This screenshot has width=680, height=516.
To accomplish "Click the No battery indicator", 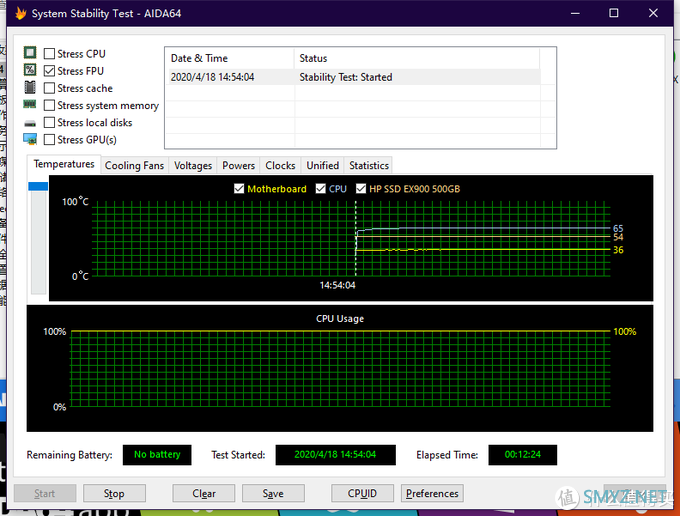I will [157, 454].
